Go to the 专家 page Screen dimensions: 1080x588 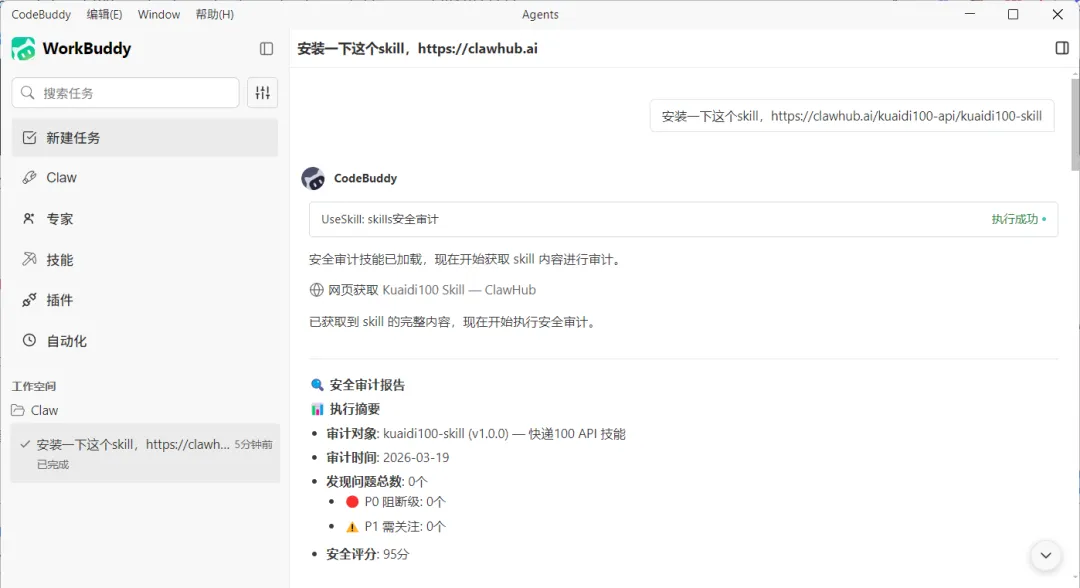(x=145, y=219)
